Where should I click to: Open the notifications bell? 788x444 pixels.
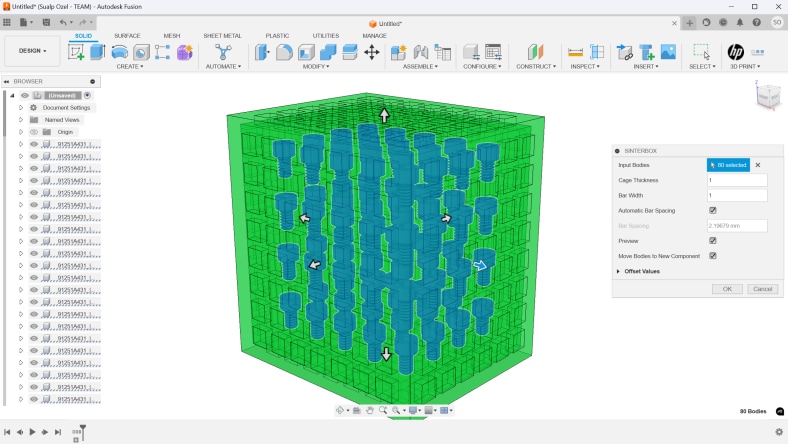pos(740,23)
